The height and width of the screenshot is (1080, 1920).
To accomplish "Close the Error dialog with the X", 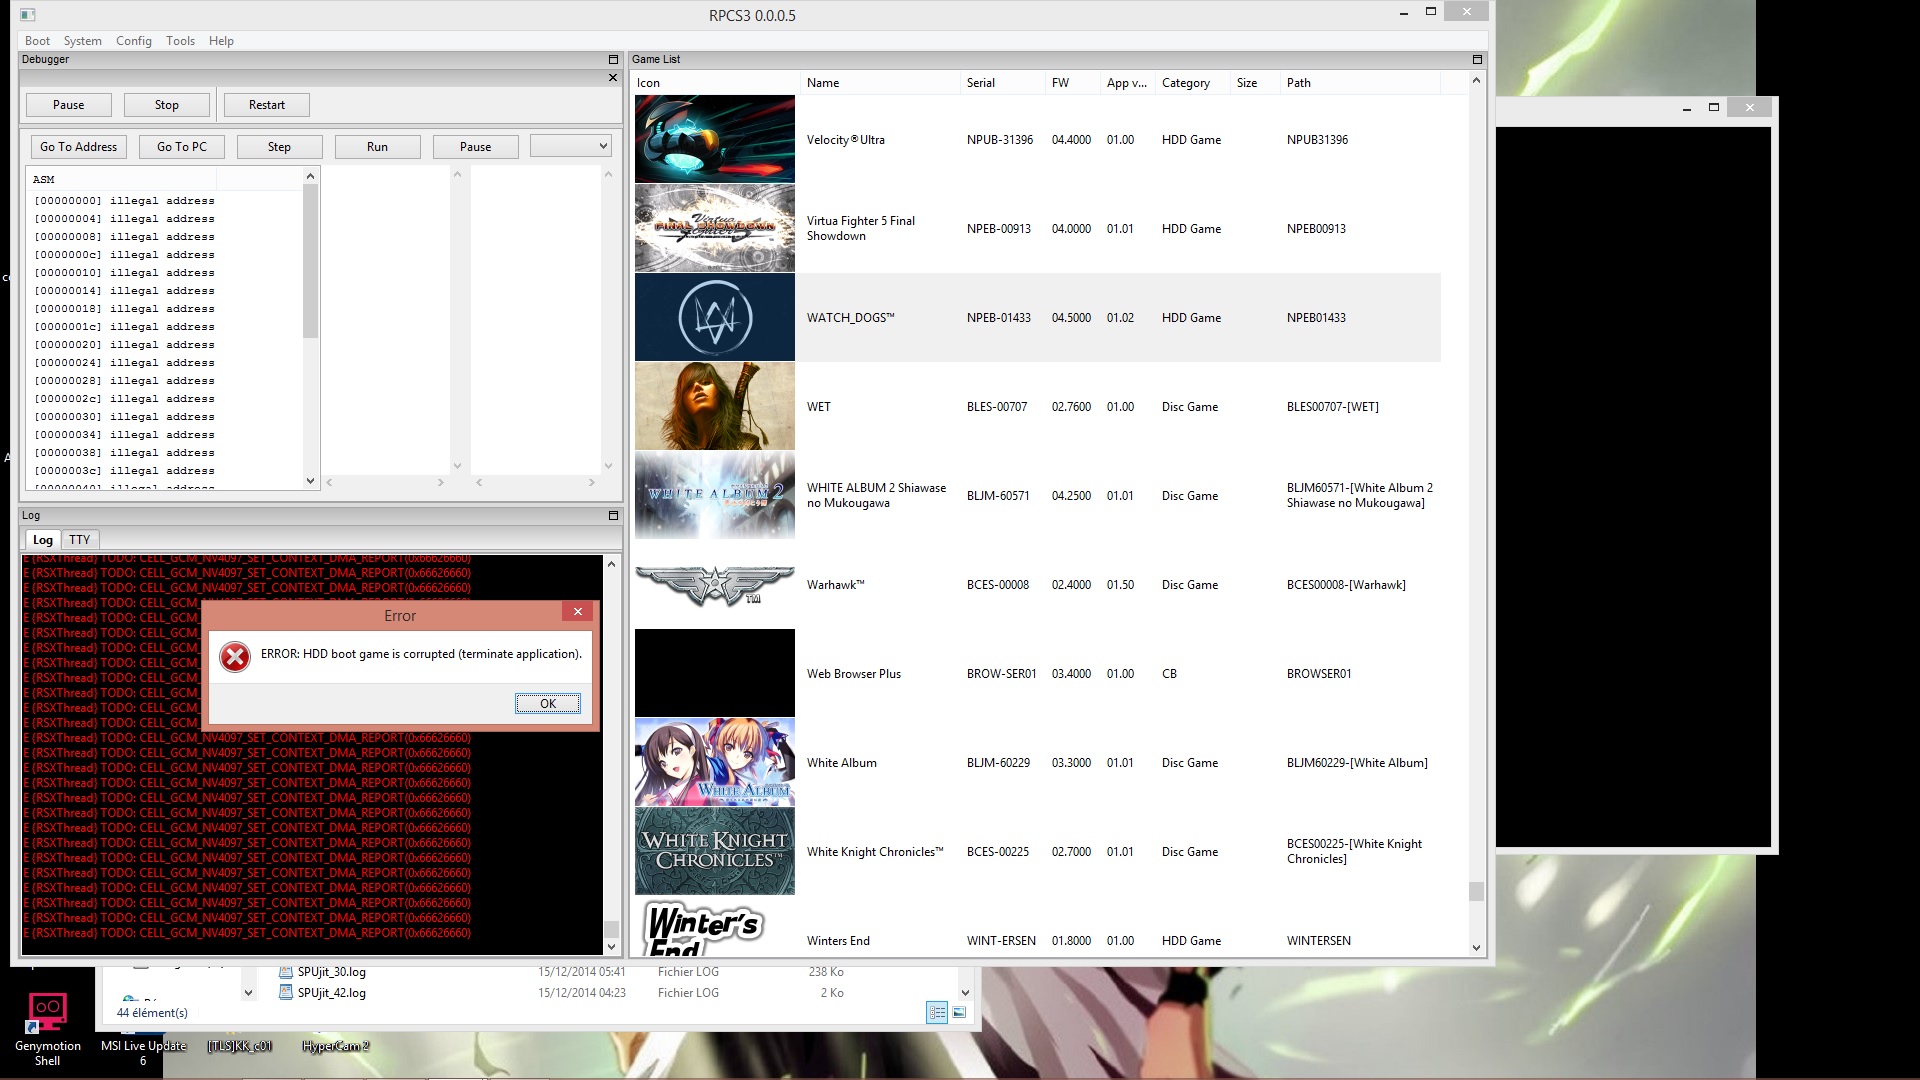I will click(577, 612).
